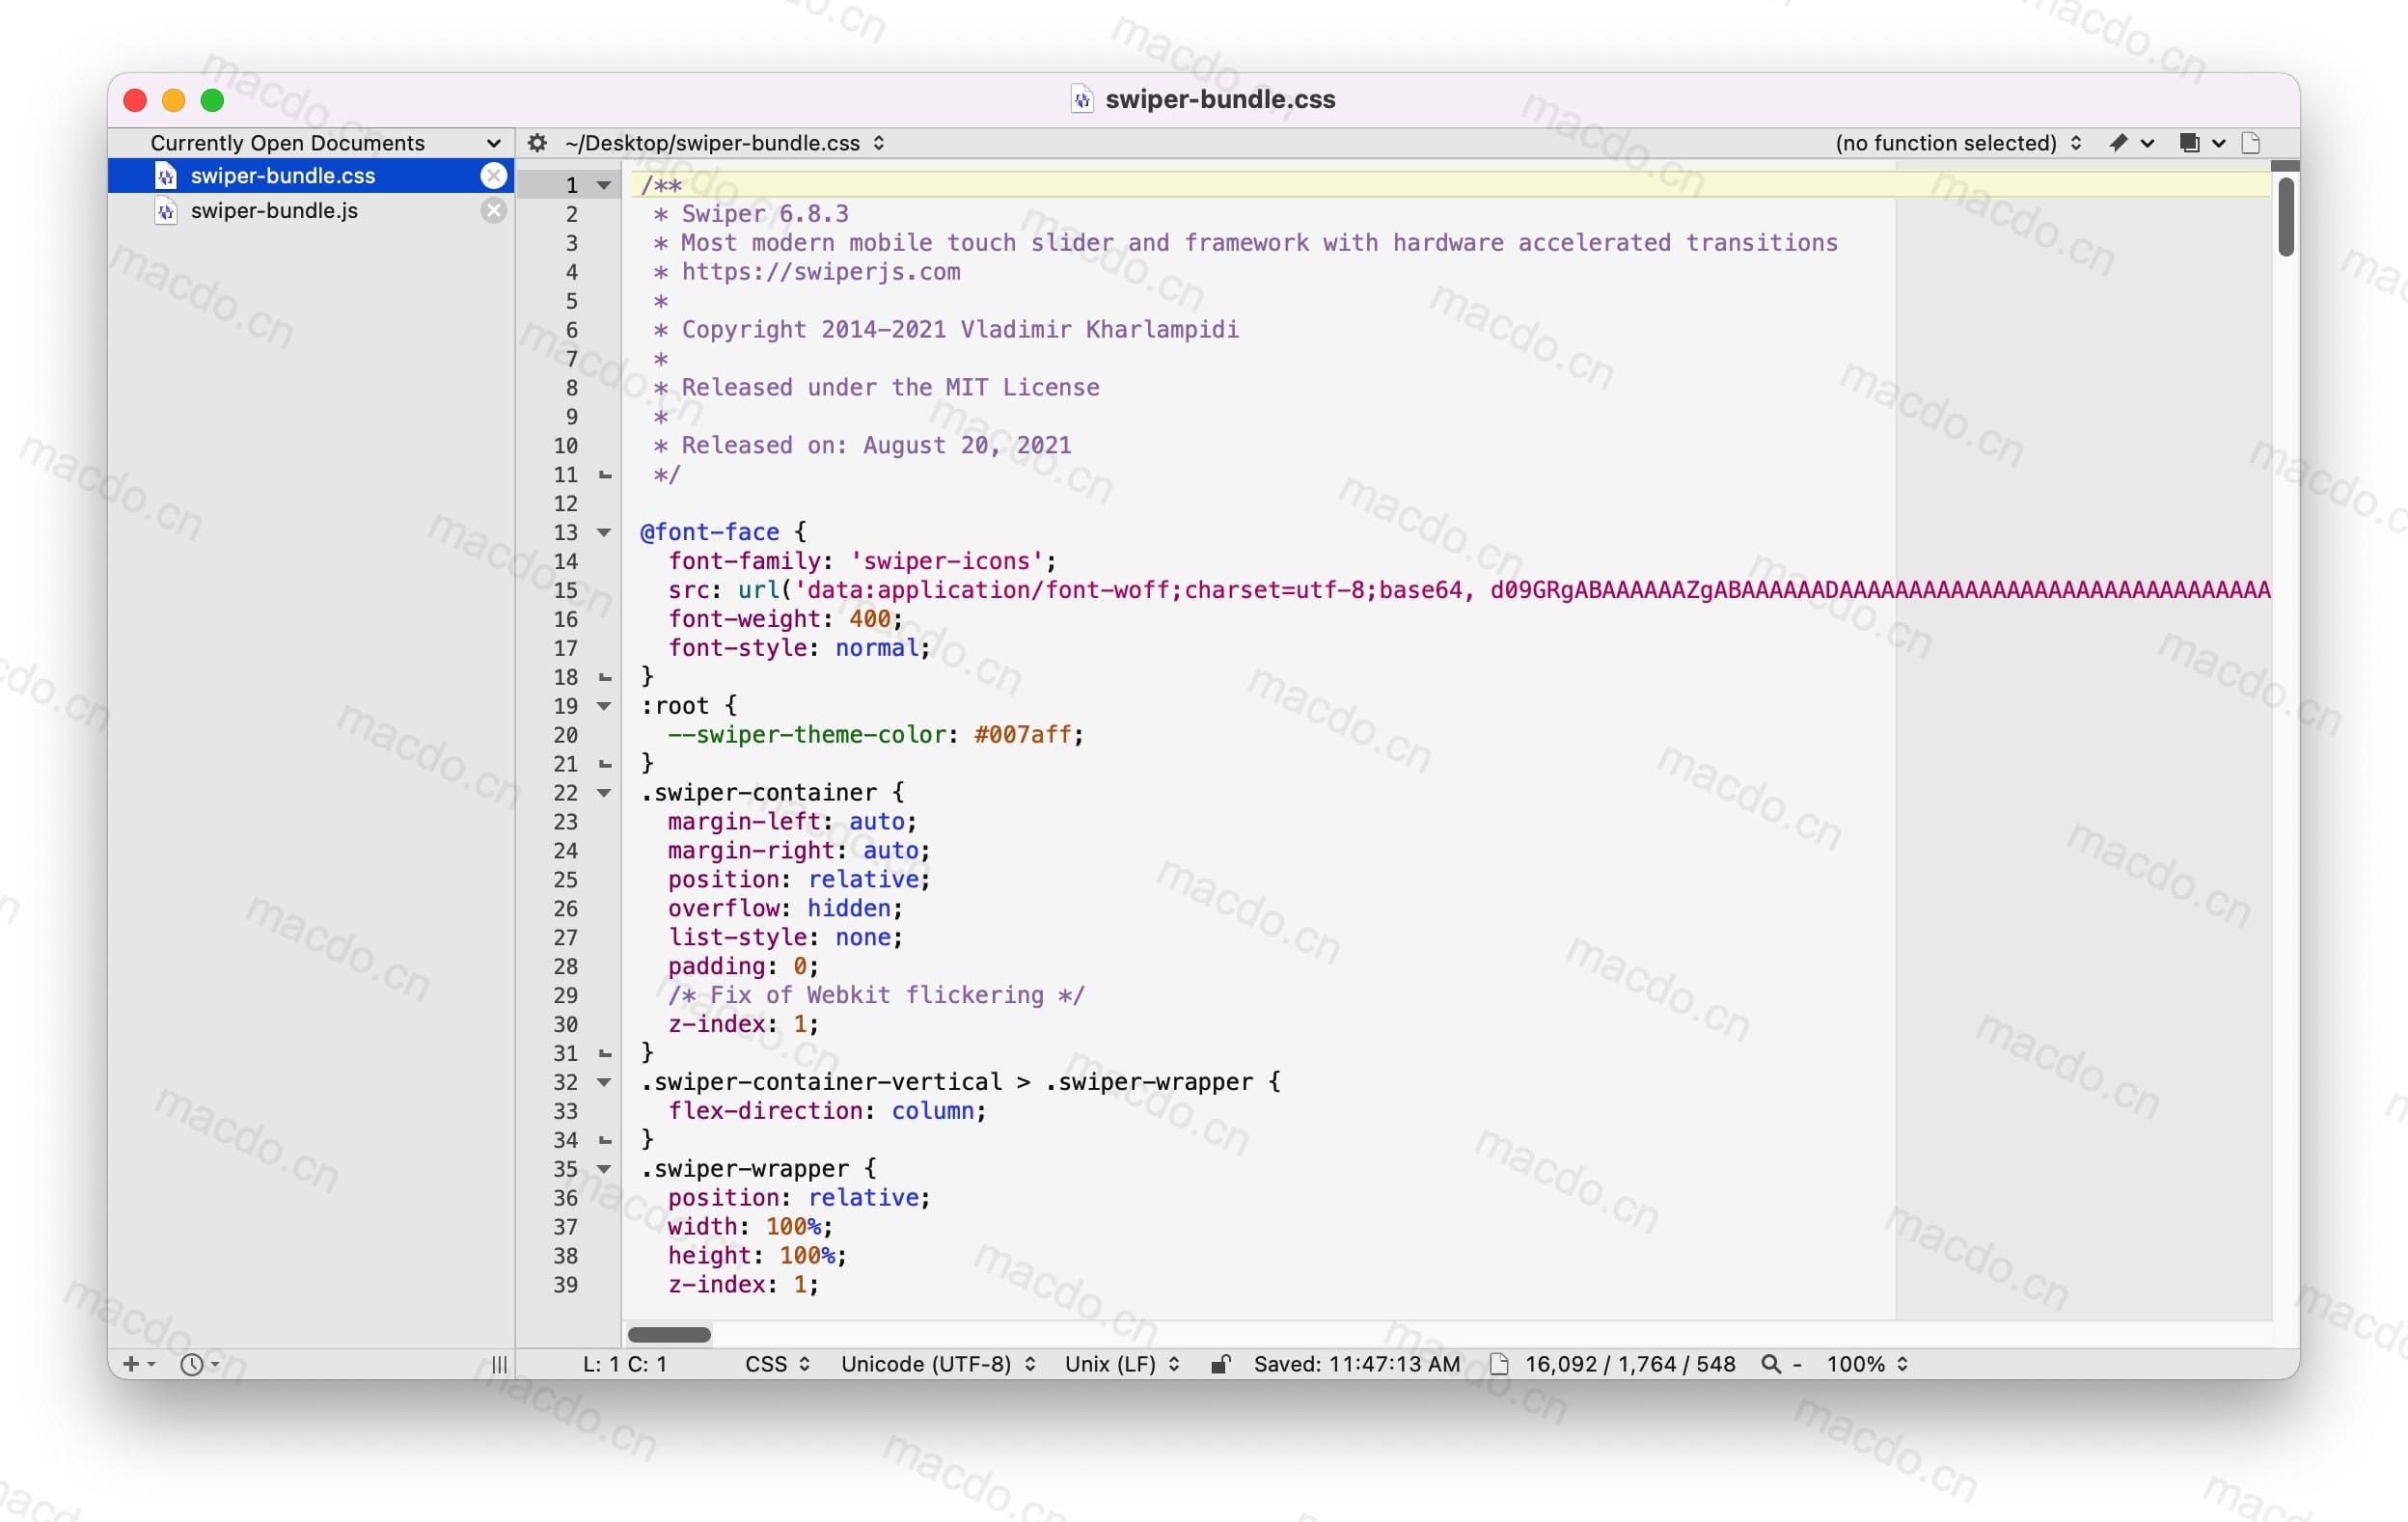Click the flex-direction: column line
This screenshot has width=2408, height=1522.
[x=827, y=1111]
